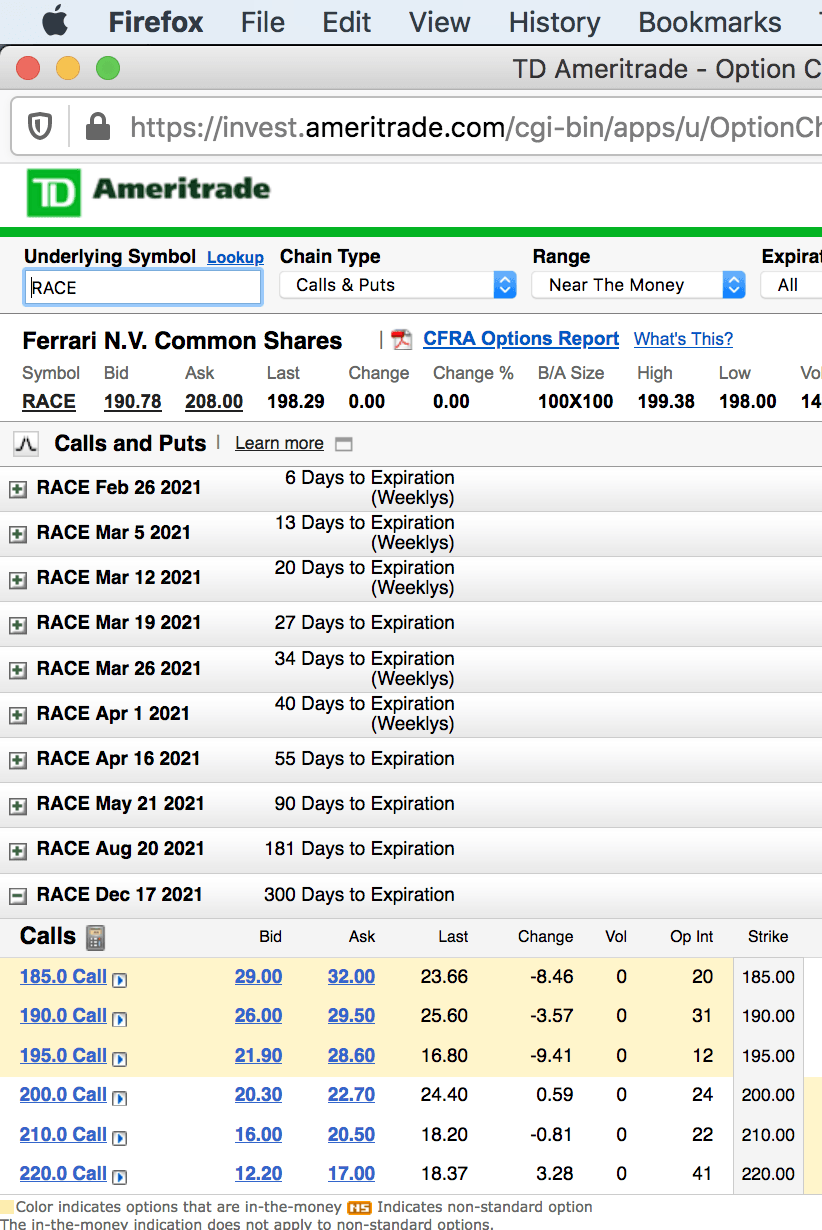Open the 210.0 Call link

coord(63,1135)
